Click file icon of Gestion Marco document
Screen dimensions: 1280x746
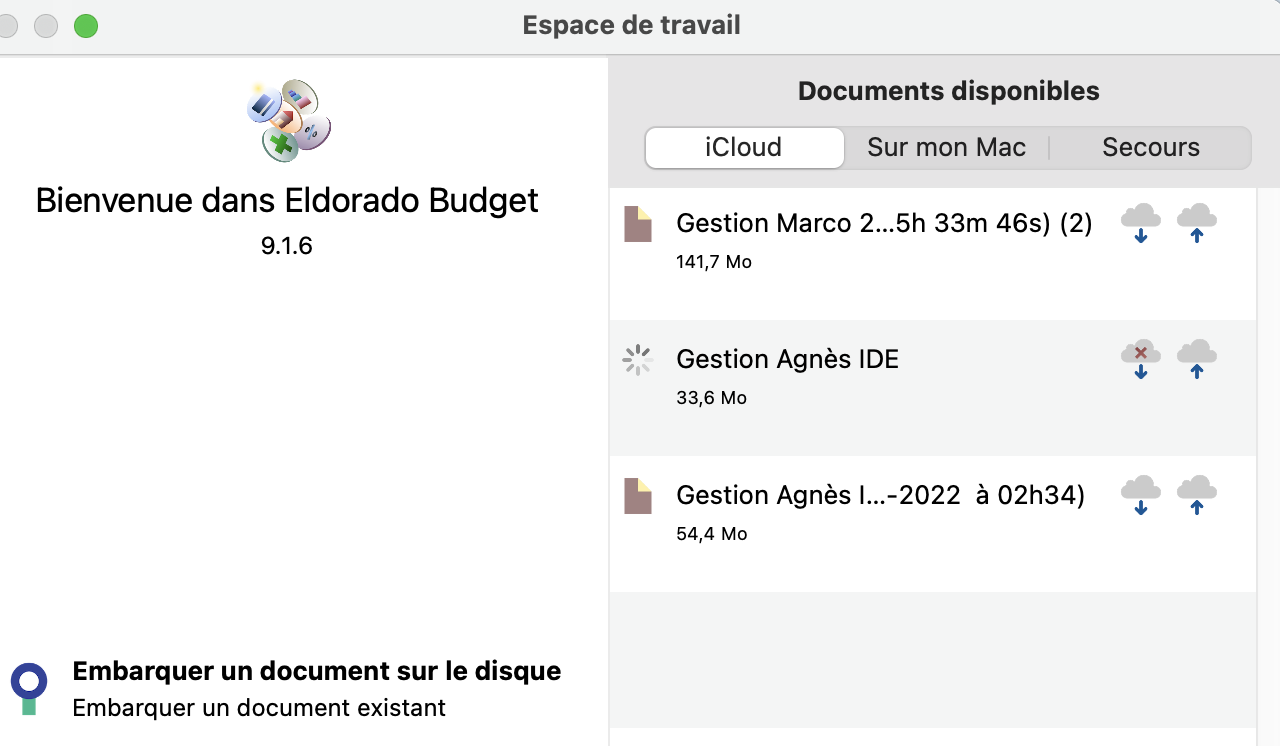[x=638, y=224]
